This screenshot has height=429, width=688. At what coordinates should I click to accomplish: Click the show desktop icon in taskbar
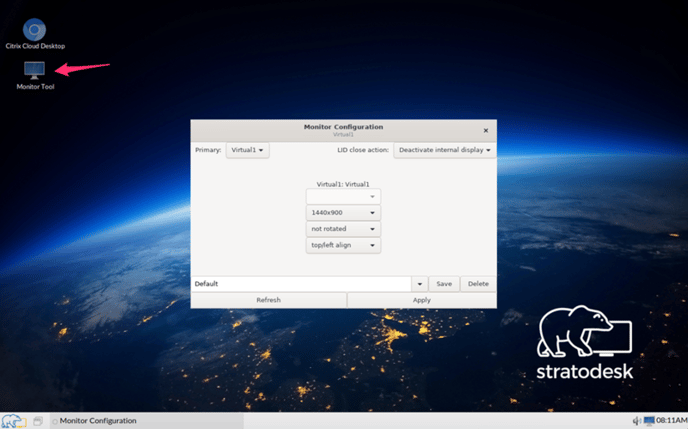tap(38, 421)
